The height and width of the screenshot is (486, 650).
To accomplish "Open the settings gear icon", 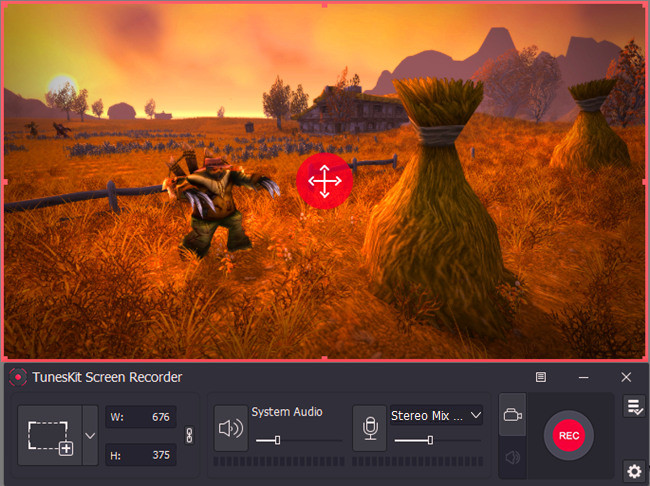I will [x=634, y=471].
